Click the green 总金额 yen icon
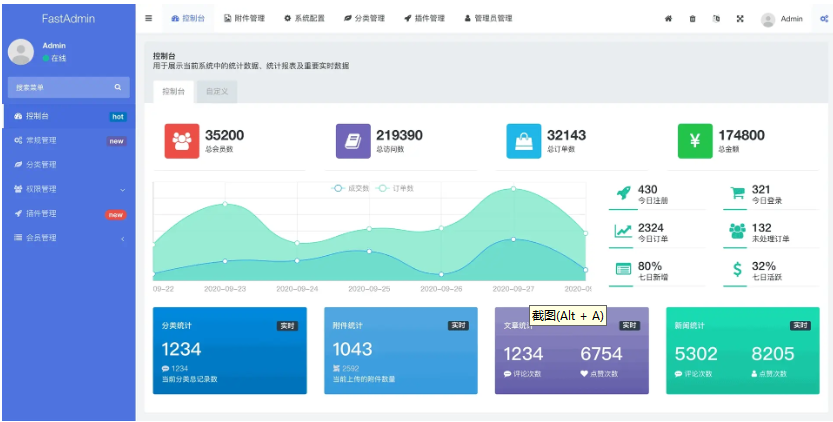Screen dimensions: 833x422 point(695,141)
